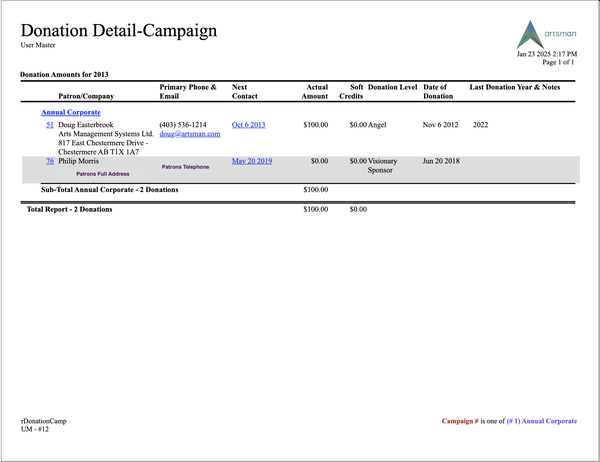
Task: Click the phone number (403) 536-1214
Action: [183, 125]
